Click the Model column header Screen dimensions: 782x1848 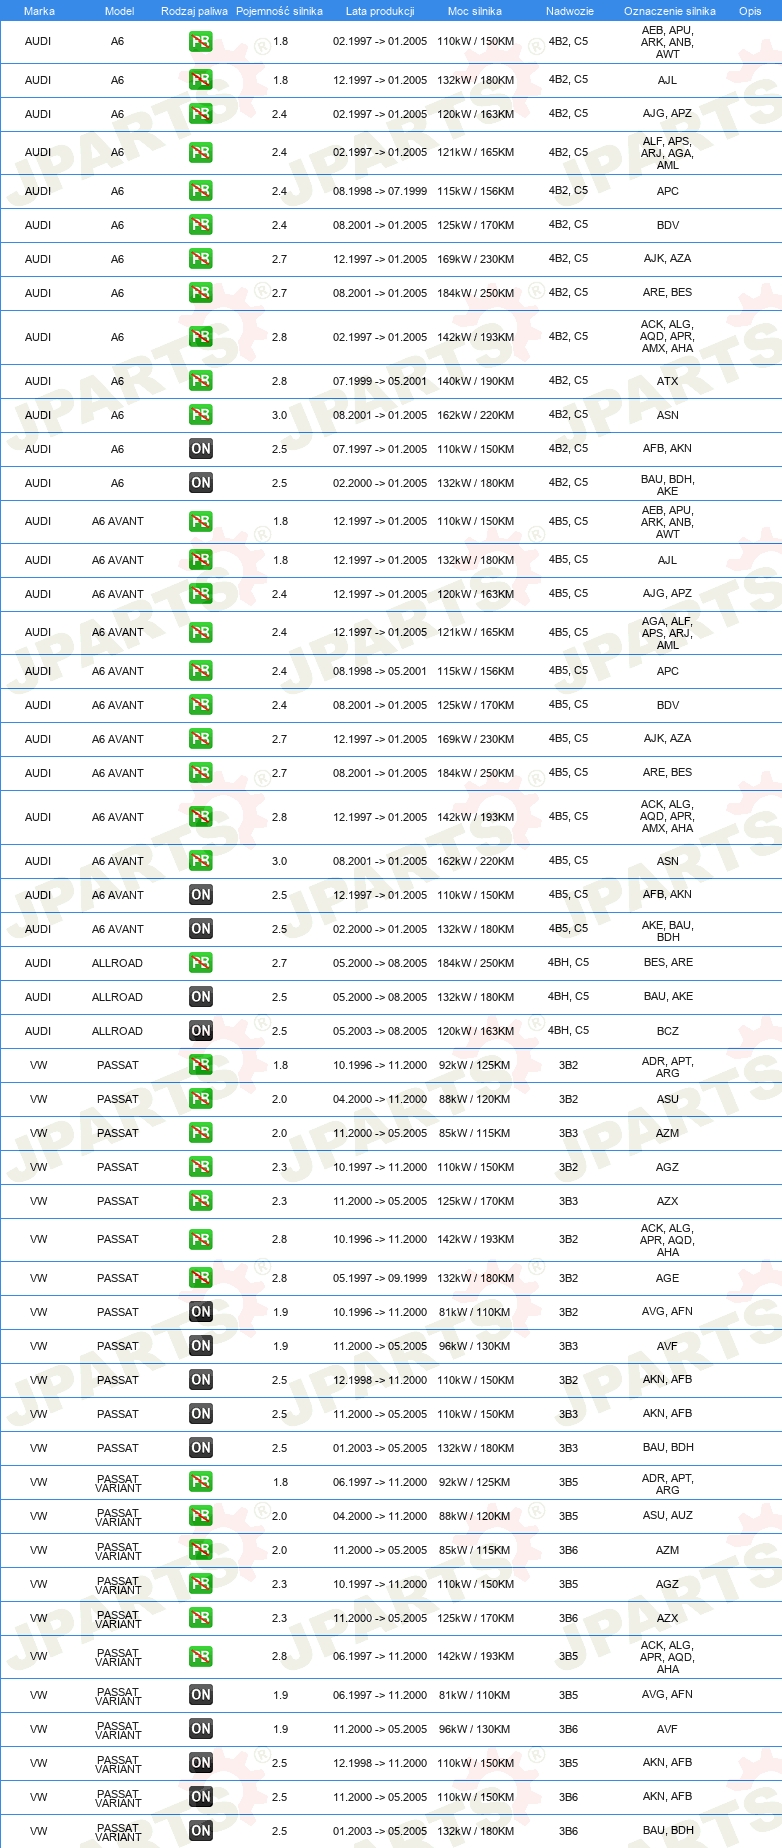point(119,11)
